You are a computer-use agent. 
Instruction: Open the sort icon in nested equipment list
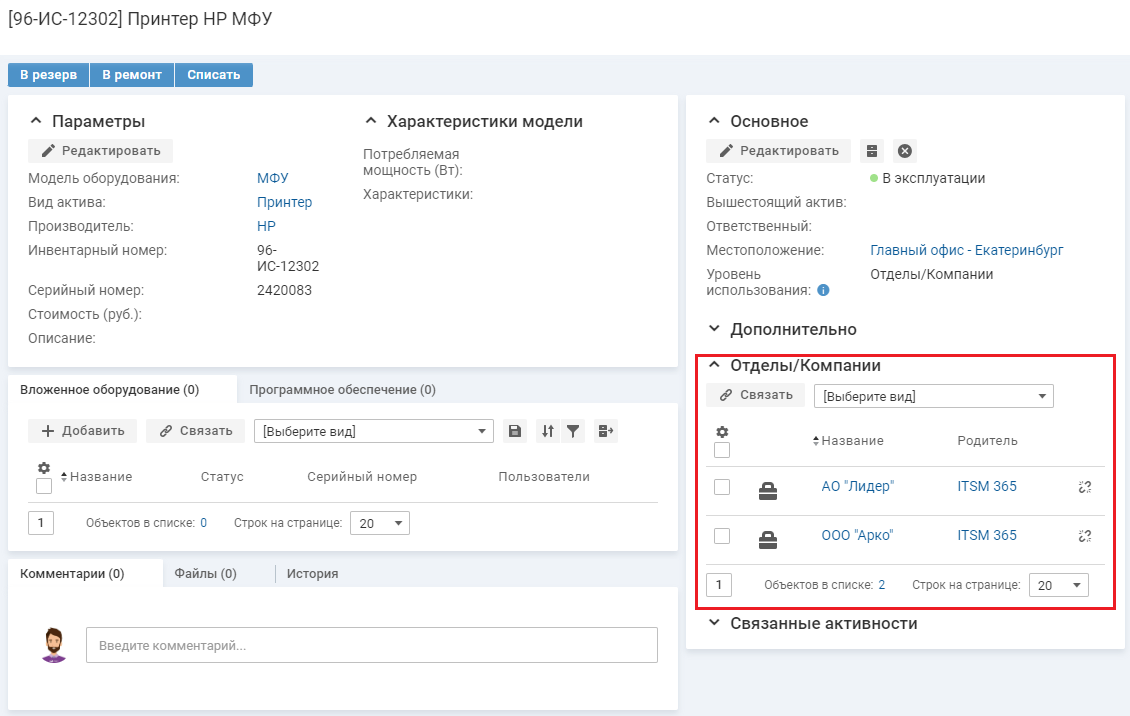click(547, 431)
